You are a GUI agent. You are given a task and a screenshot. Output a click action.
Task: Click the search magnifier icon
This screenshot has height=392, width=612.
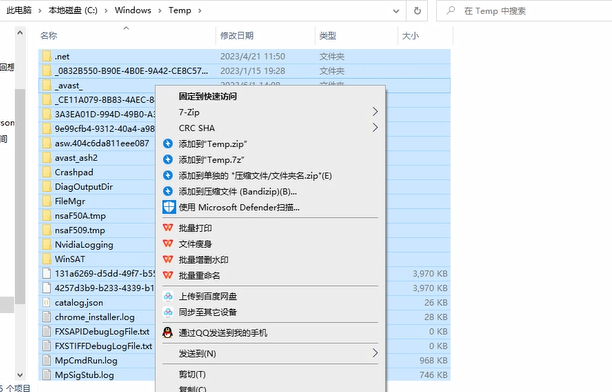451,11
